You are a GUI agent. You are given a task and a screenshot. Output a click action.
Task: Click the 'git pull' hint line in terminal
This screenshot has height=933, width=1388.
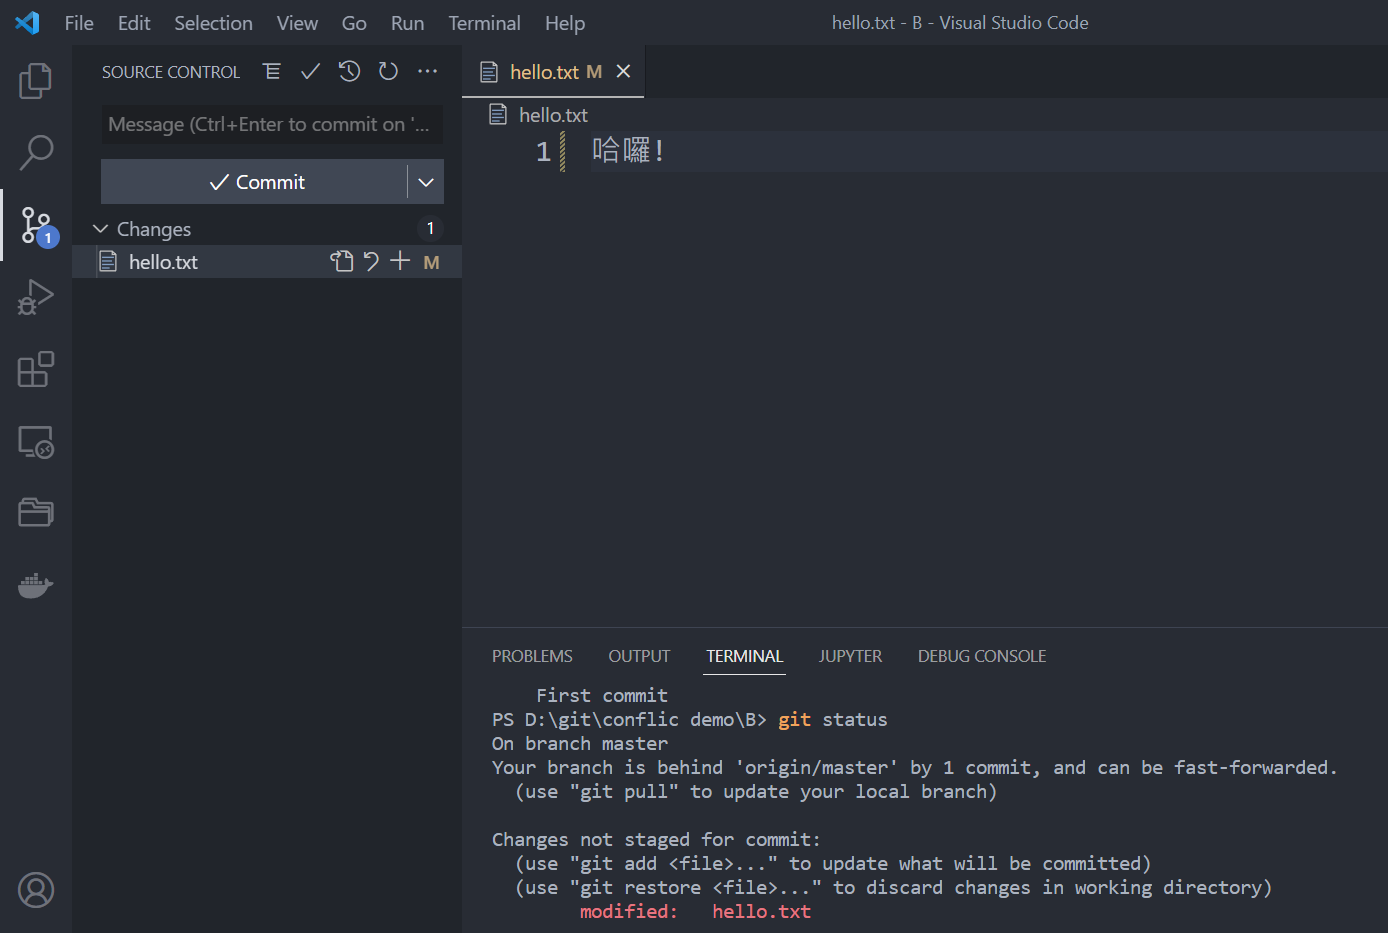[756, 791]
